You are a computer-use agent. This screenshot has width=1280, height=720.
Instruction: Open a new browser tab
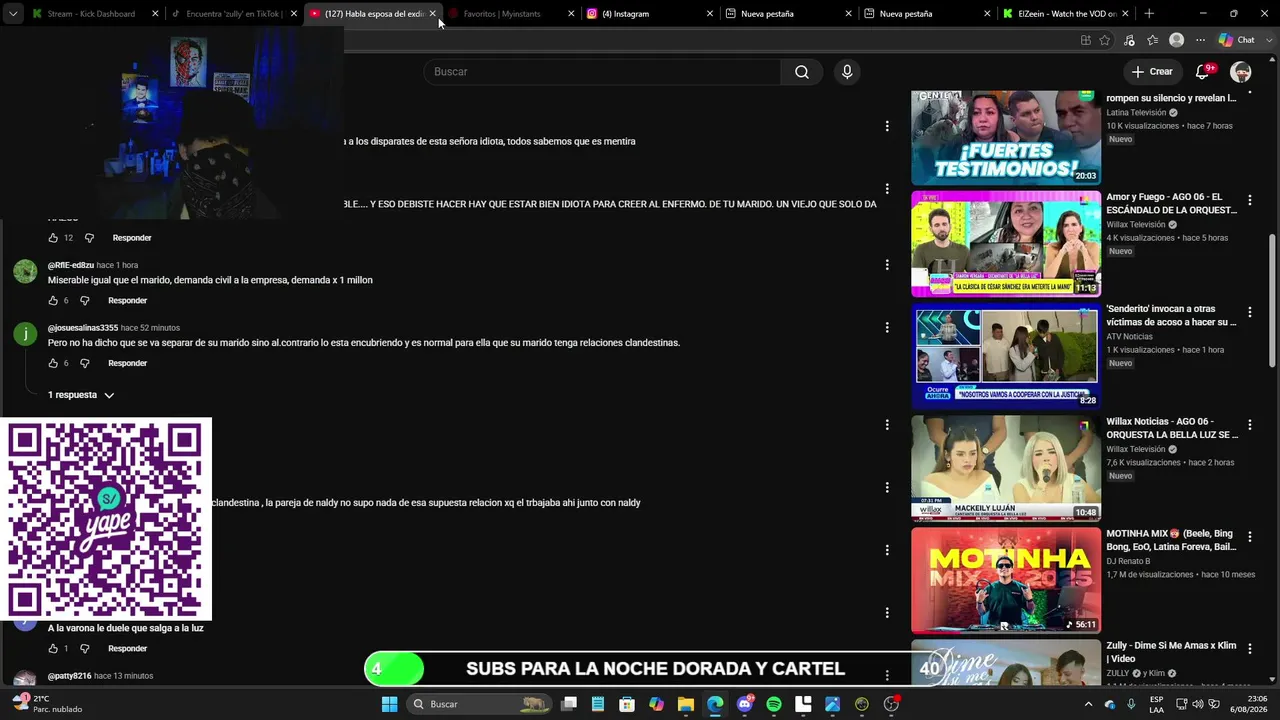point(1149,14)
